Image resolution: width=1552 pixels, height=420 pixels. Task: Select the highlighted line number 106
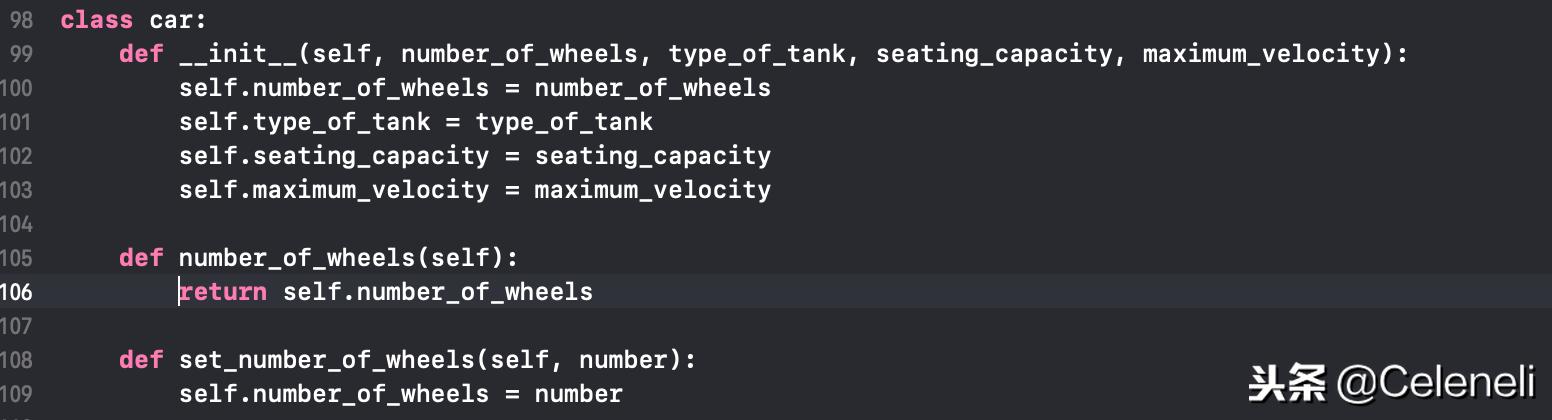(16, 292)
